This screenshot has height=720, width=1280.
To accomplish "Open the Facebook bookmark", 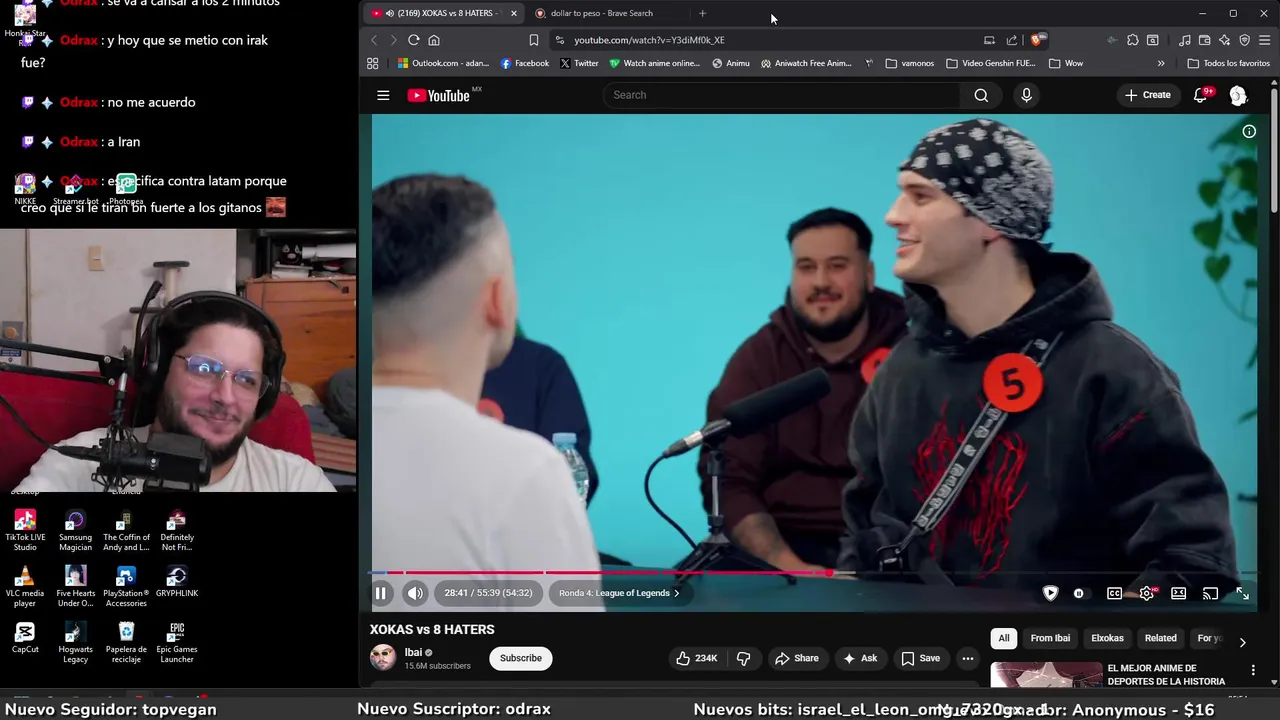I will click(525, 63).
